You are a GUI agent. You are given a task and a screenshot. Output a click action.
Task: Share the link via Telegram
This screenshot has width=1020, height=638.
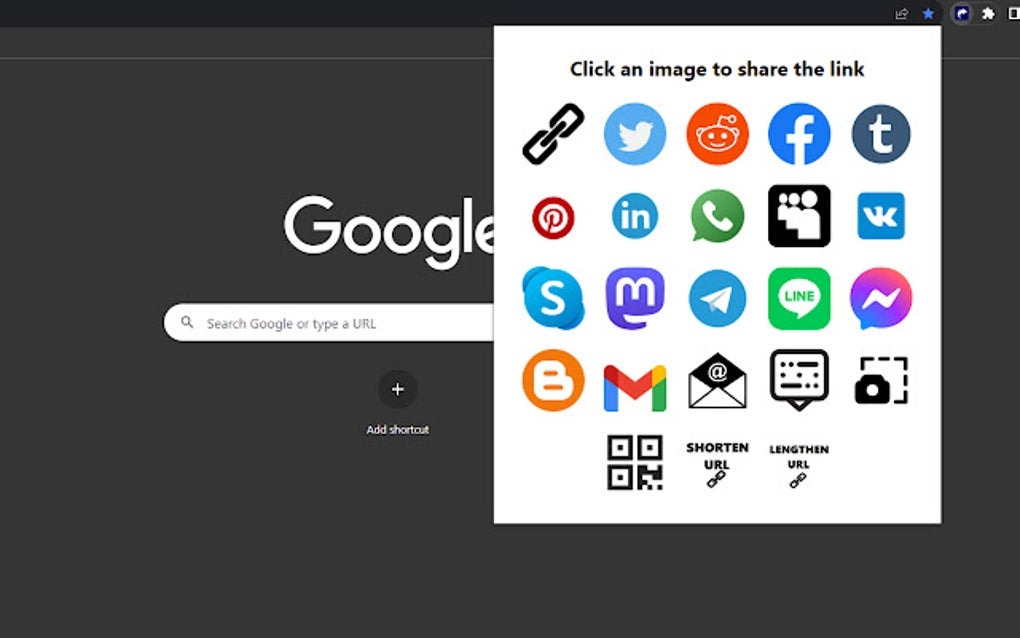coord(716,298)
